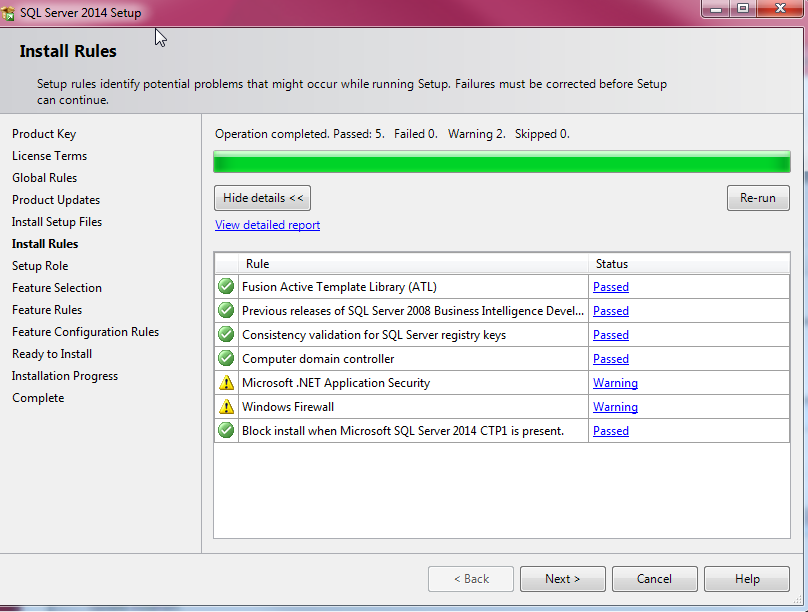Open the View detailed report link

pyautogui.click(x=267, y=225)
